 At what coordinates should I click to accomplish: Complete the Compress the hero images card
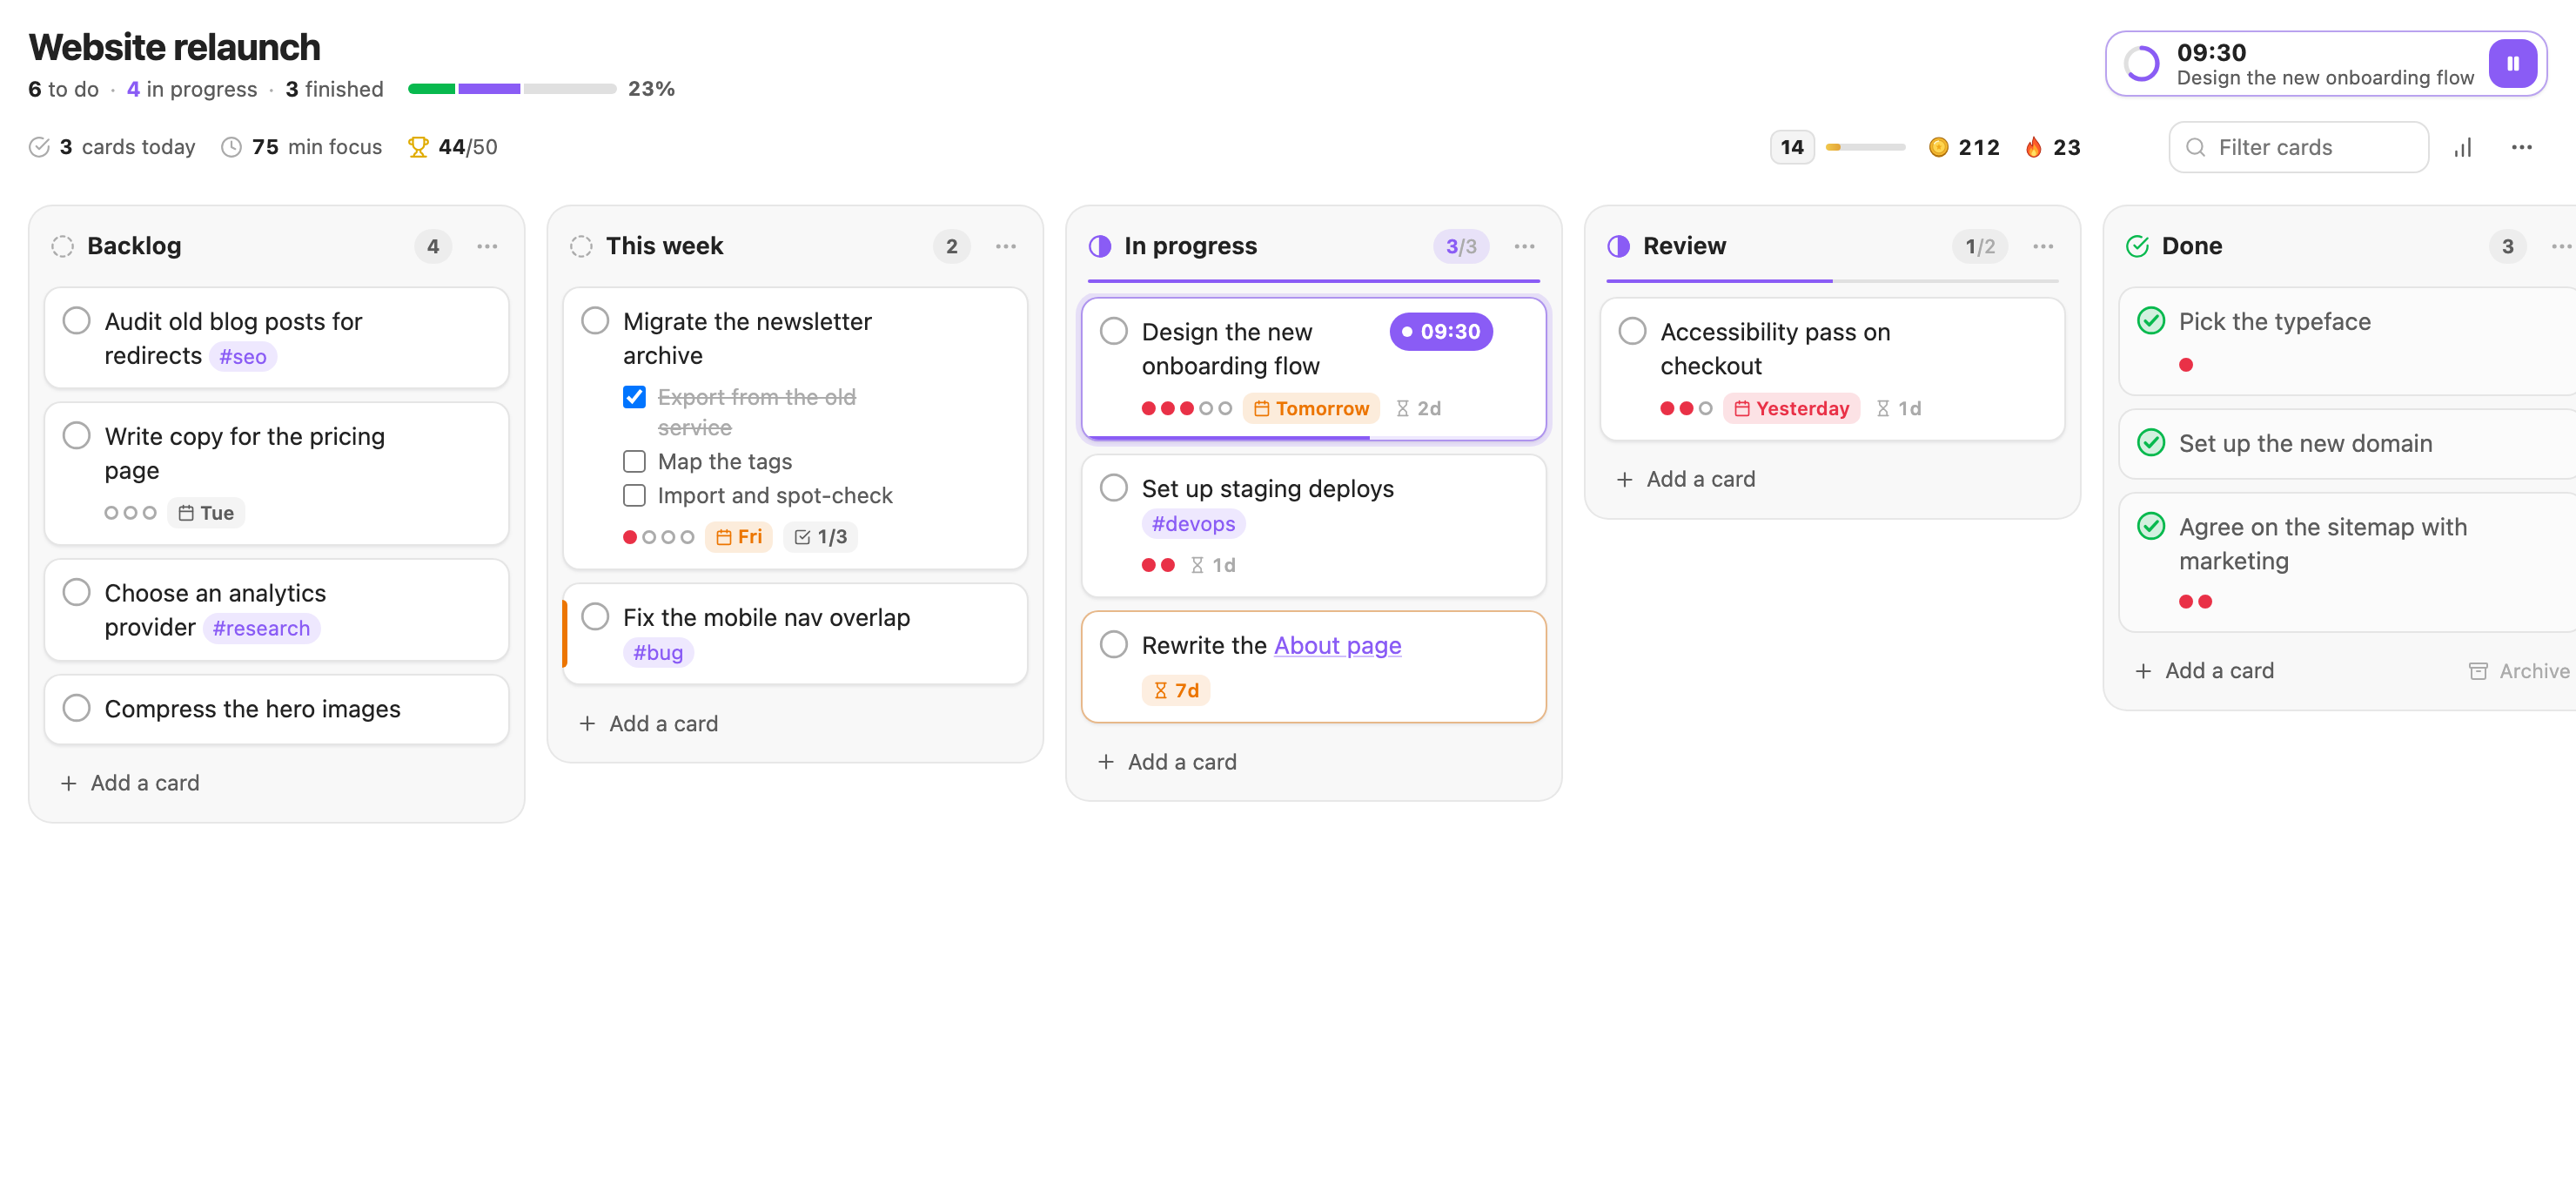pyautogui.click(x=77, y=708)
